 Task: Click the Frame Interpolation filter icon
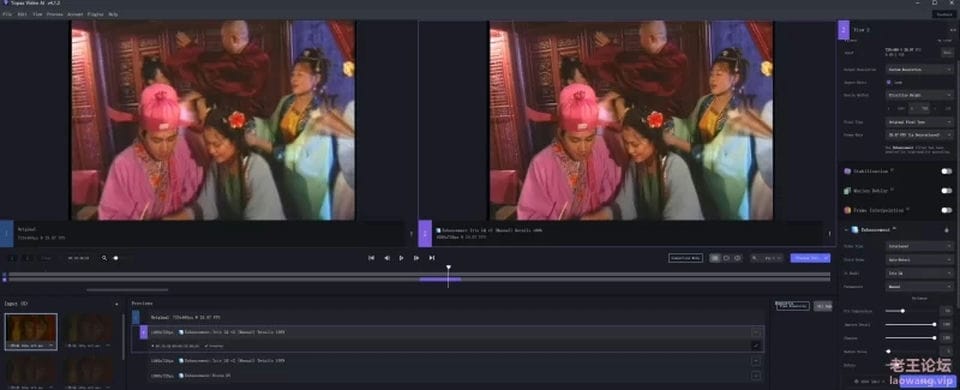(x=847, y=210)
